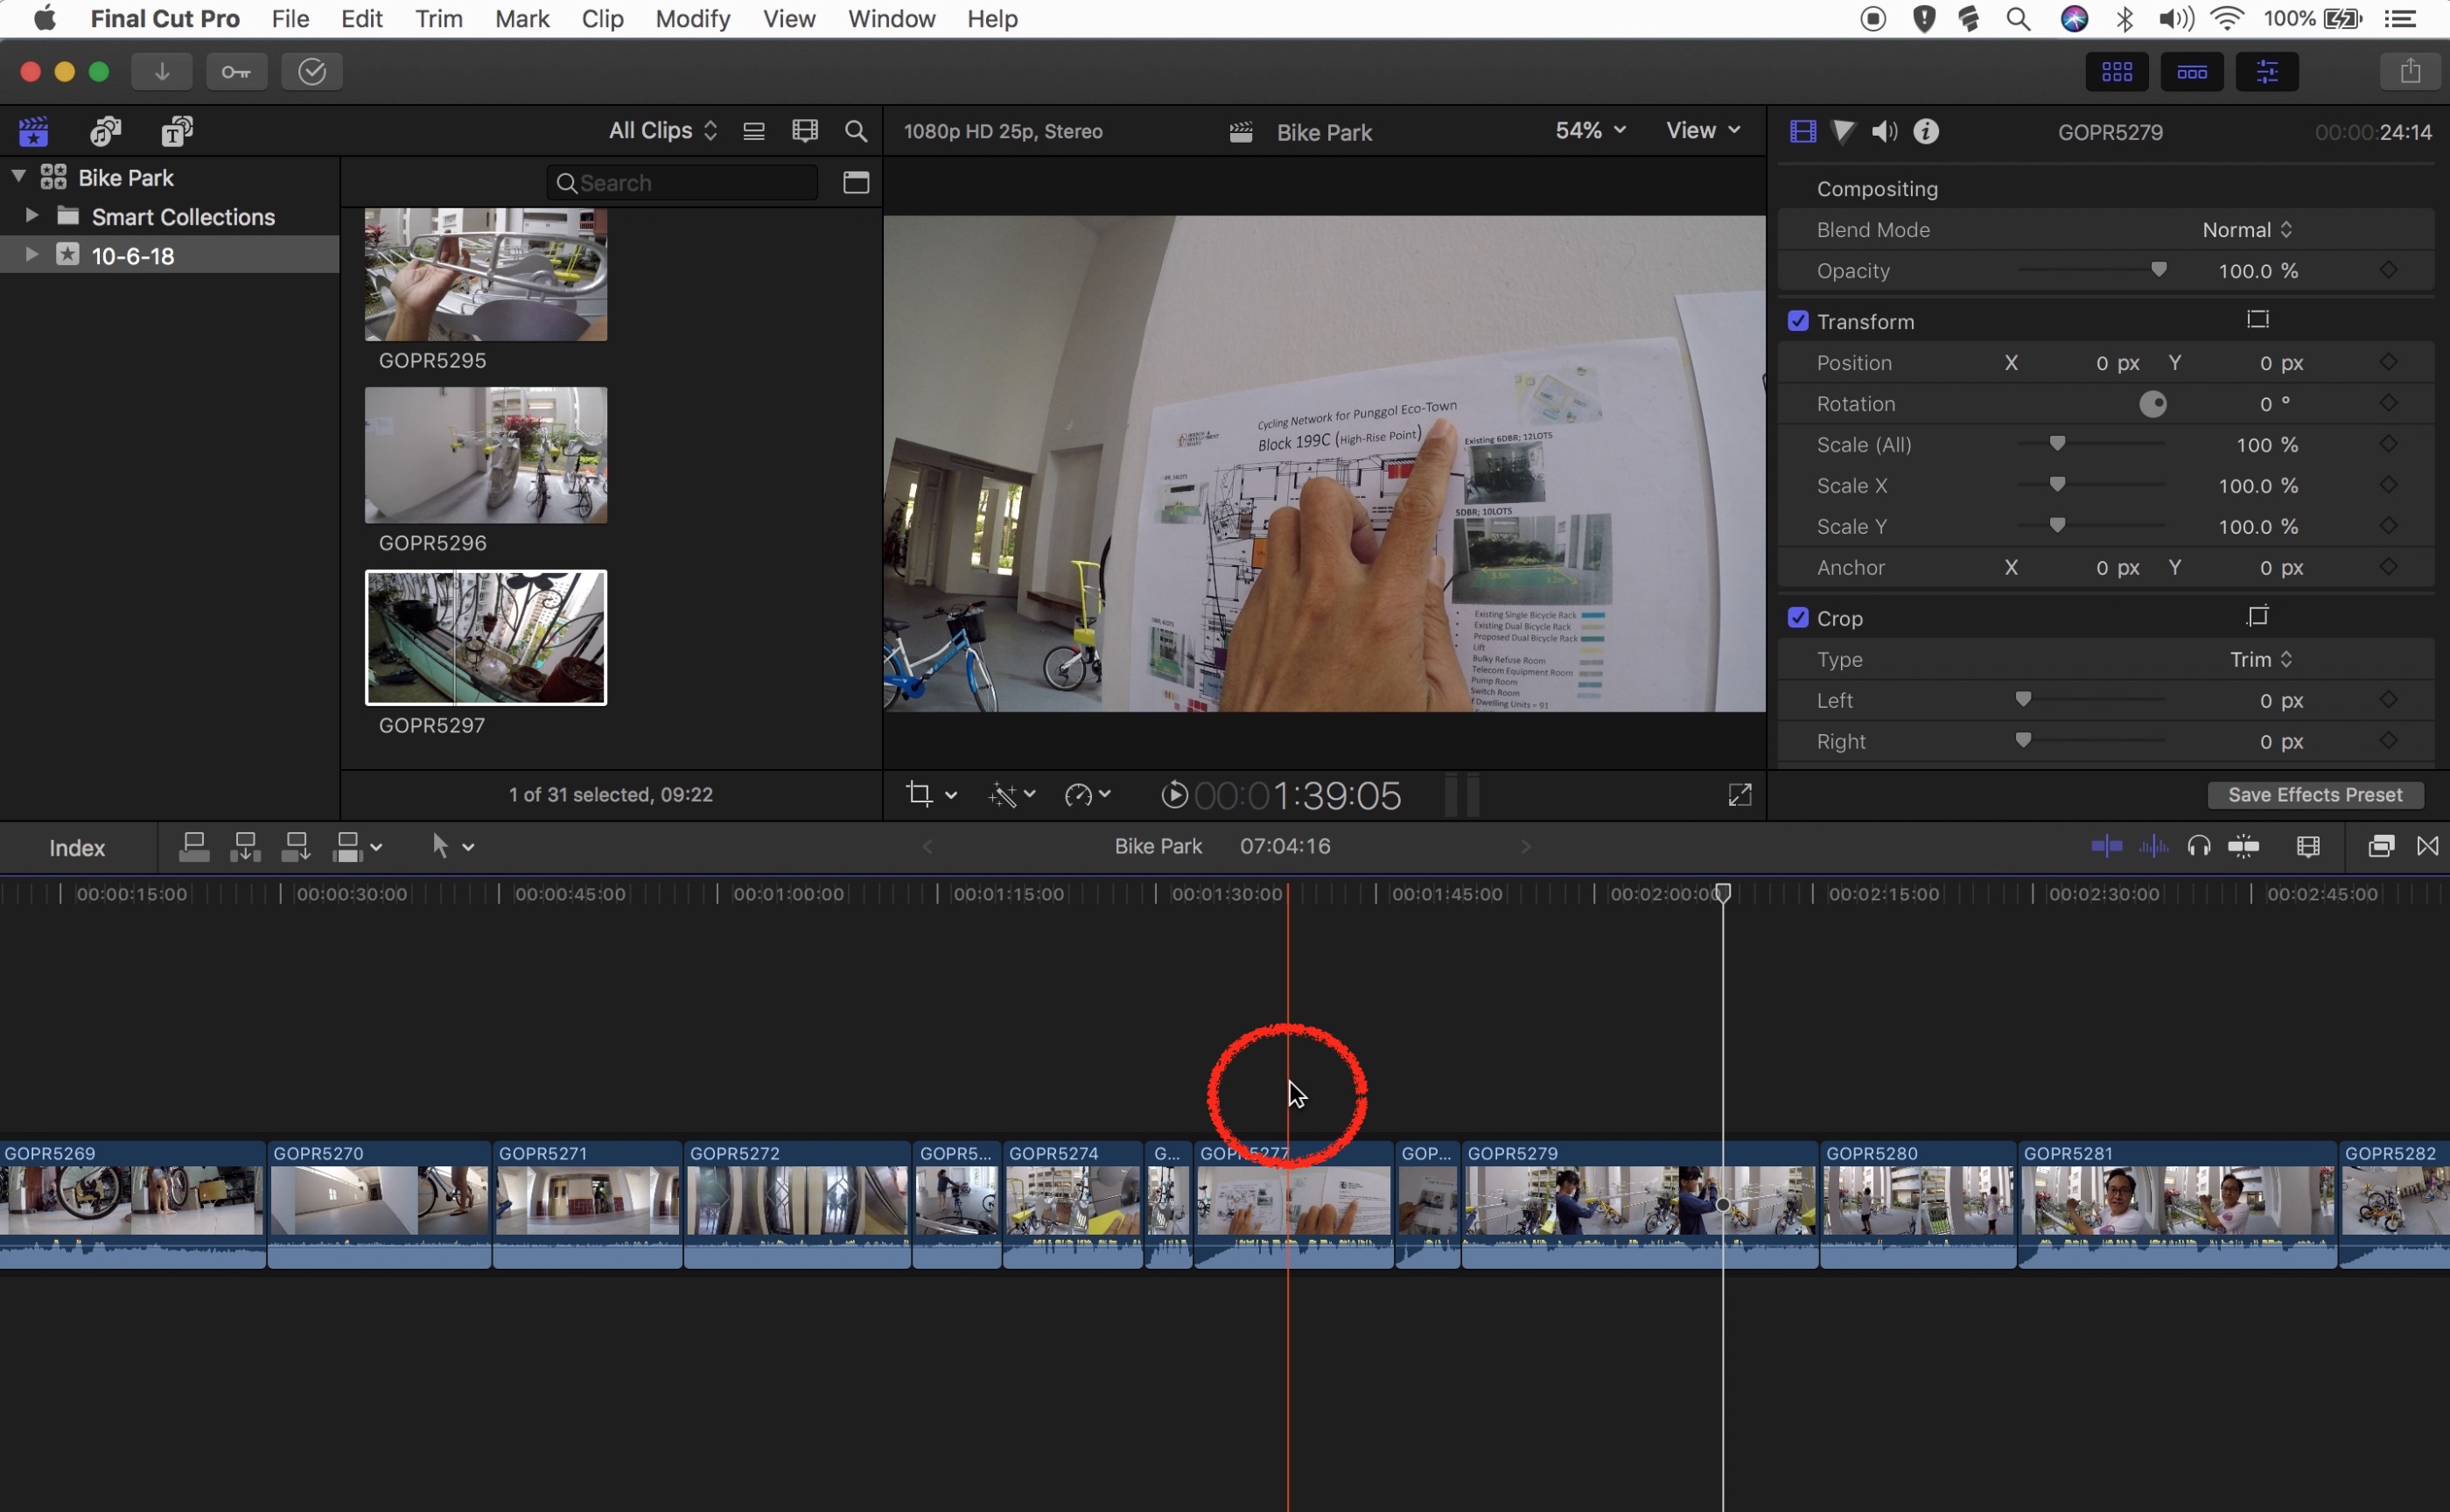Open the Trim menu in menu bar
The height and width of the screenshot is (1512, 2450).
click(x=437, y=19)
